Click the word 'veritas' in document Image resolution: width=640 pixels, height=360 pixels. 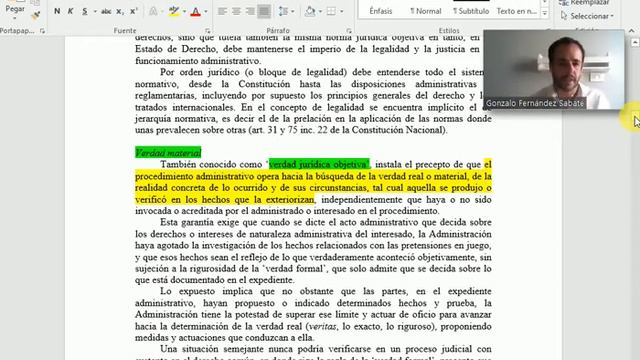(322, 327)
